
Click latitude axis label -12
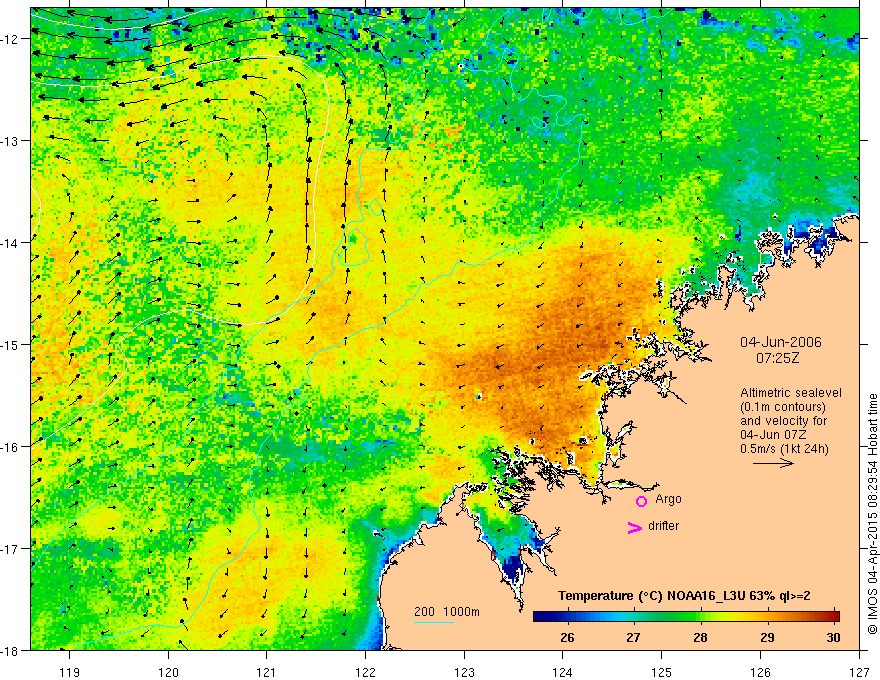[x=11, y=39]
